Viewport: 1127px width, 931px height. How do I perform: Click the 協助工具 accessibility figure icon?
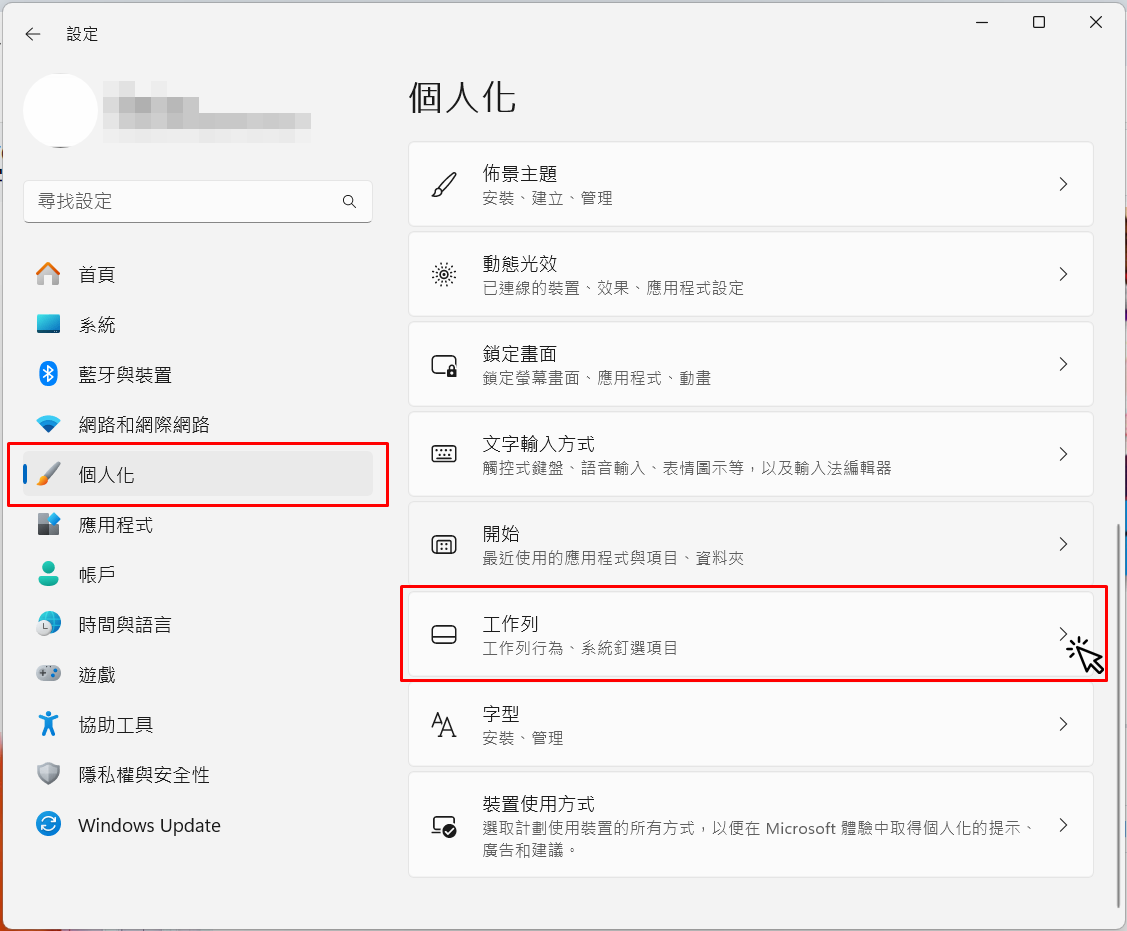(48, 724)
